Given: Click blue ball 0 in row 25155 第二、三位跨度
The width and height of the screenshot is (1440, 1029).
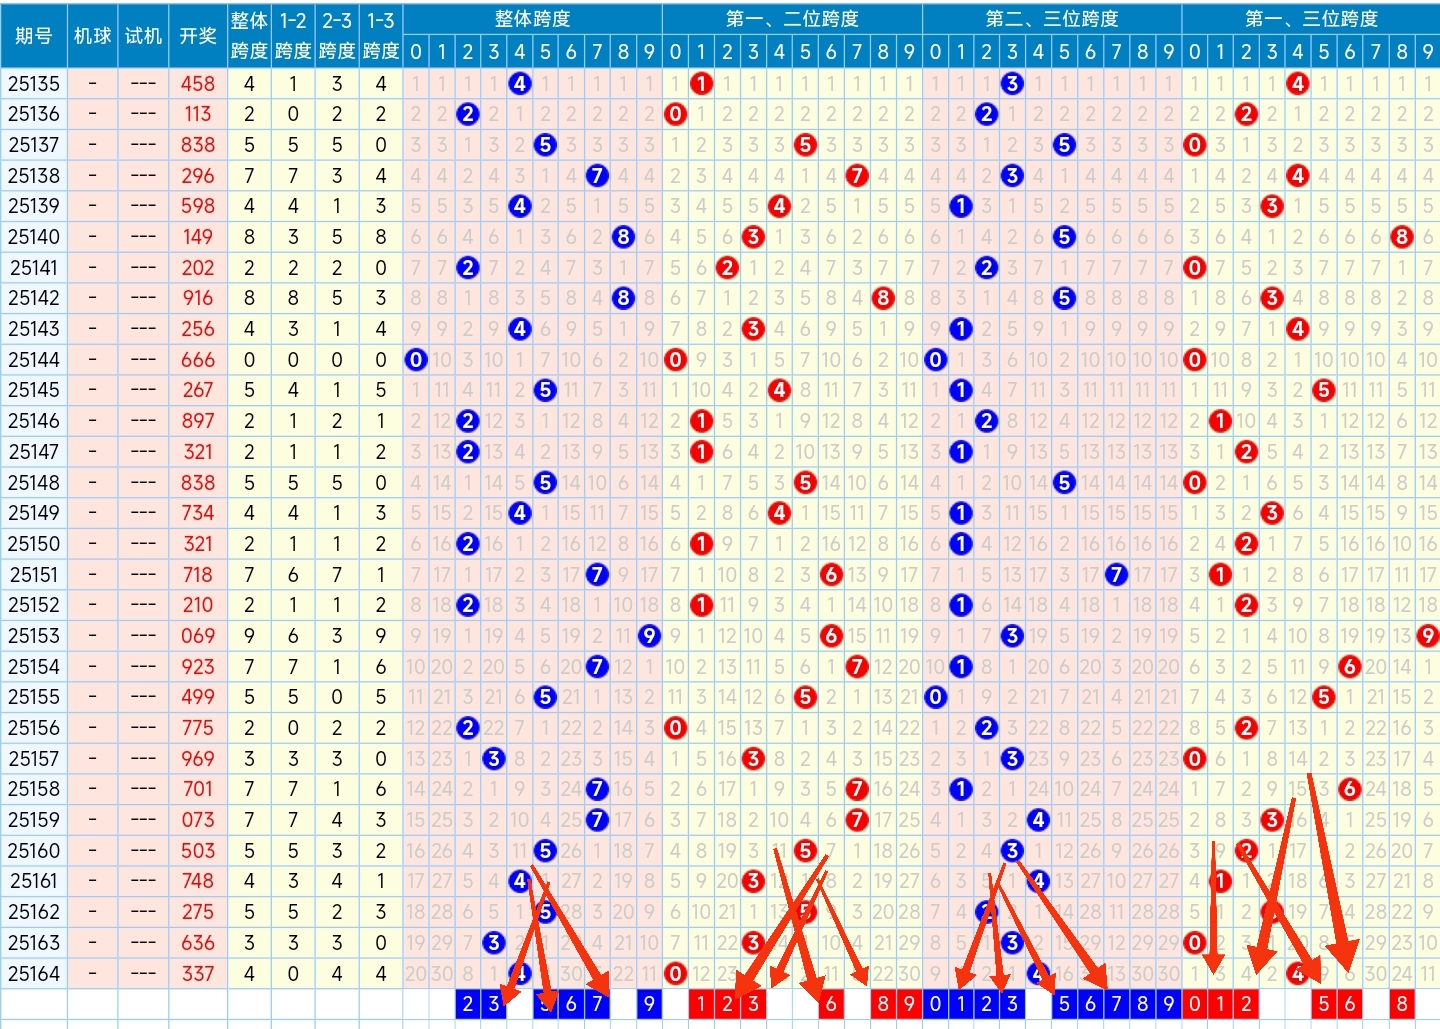Looking at the screenshot, I should coord(935,697).
